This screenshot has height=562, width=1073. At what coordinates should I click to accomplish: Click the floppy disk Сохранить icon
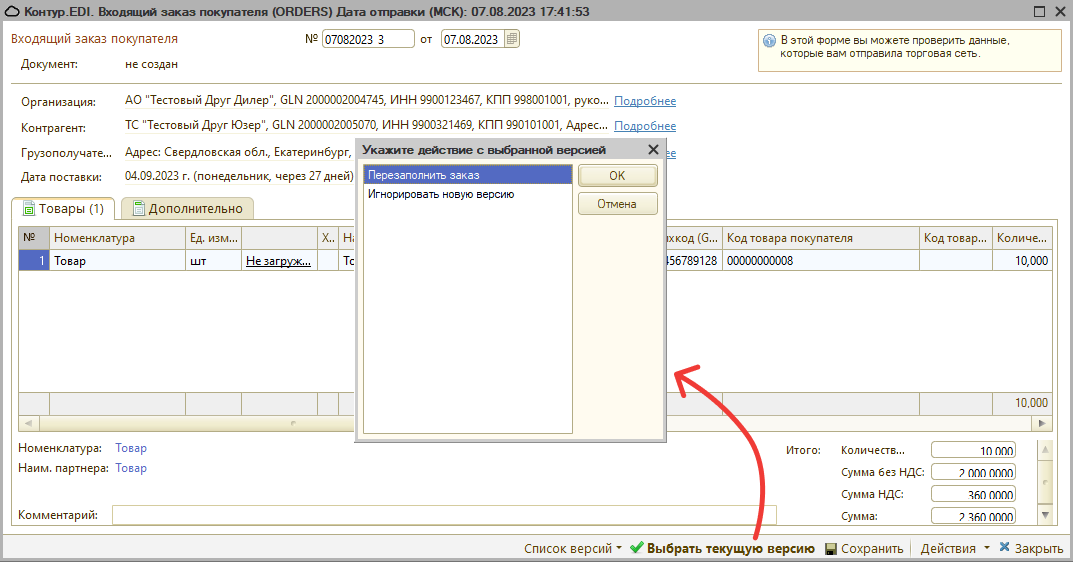coord(832,549)
